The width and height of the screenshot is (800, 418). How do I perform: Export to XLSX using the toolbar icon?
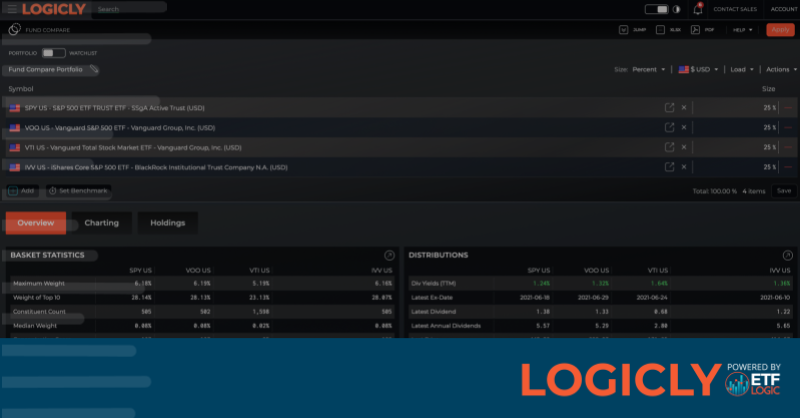coord(661,30)
